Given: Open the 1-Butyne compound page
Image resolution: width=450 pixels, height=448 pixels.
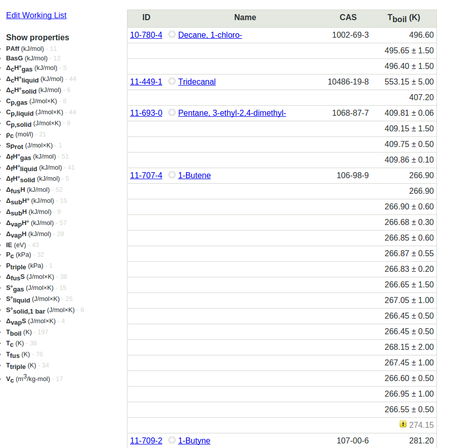Looking at the screenshot, I should (x=194, y=441).
